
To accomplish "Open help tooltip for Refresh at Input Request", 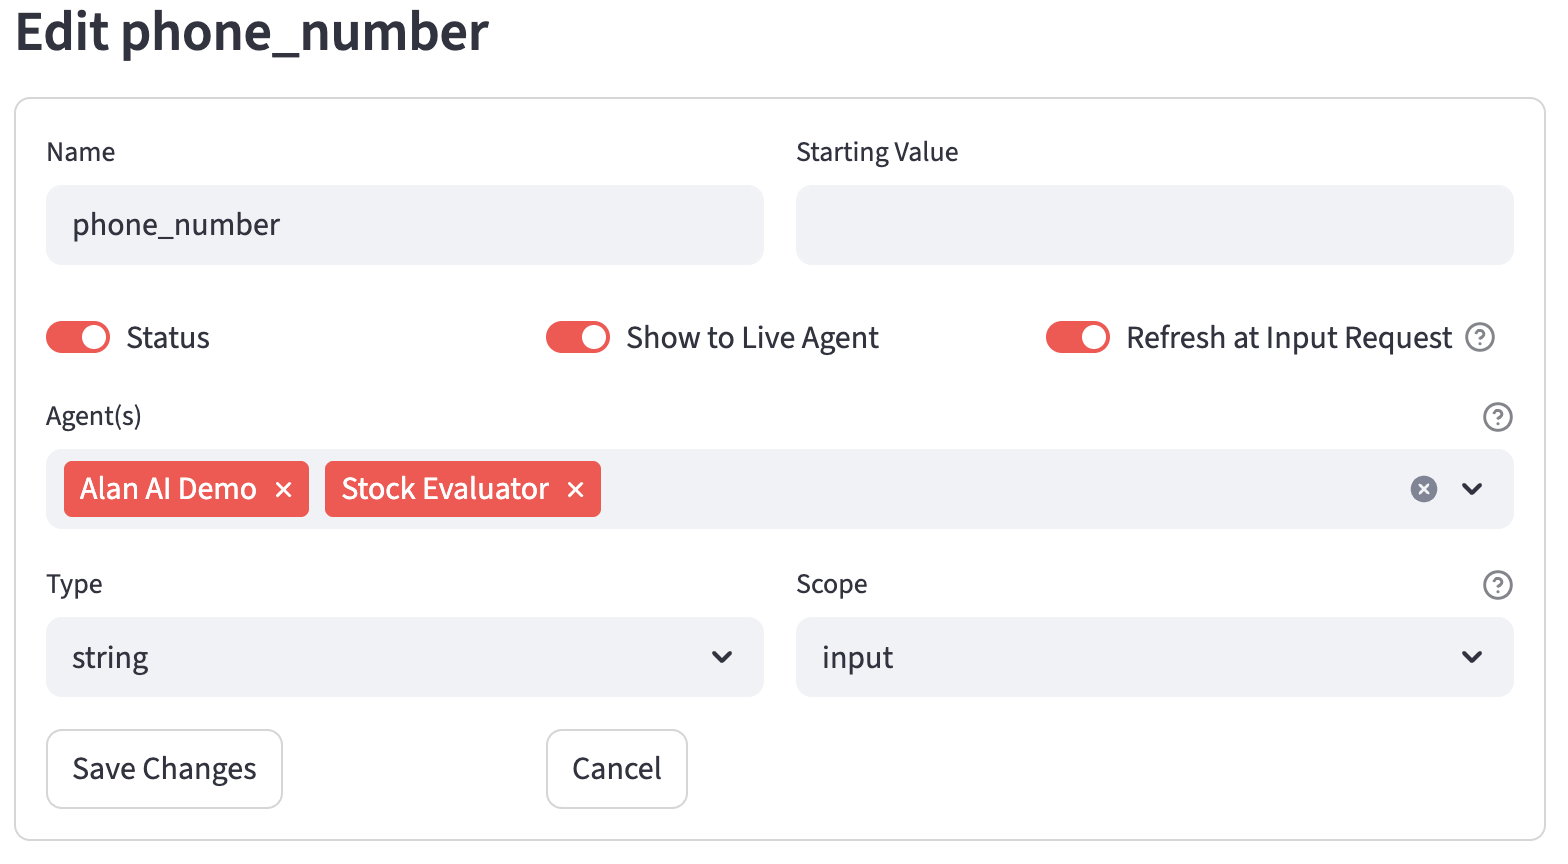I will point(1480,338).
